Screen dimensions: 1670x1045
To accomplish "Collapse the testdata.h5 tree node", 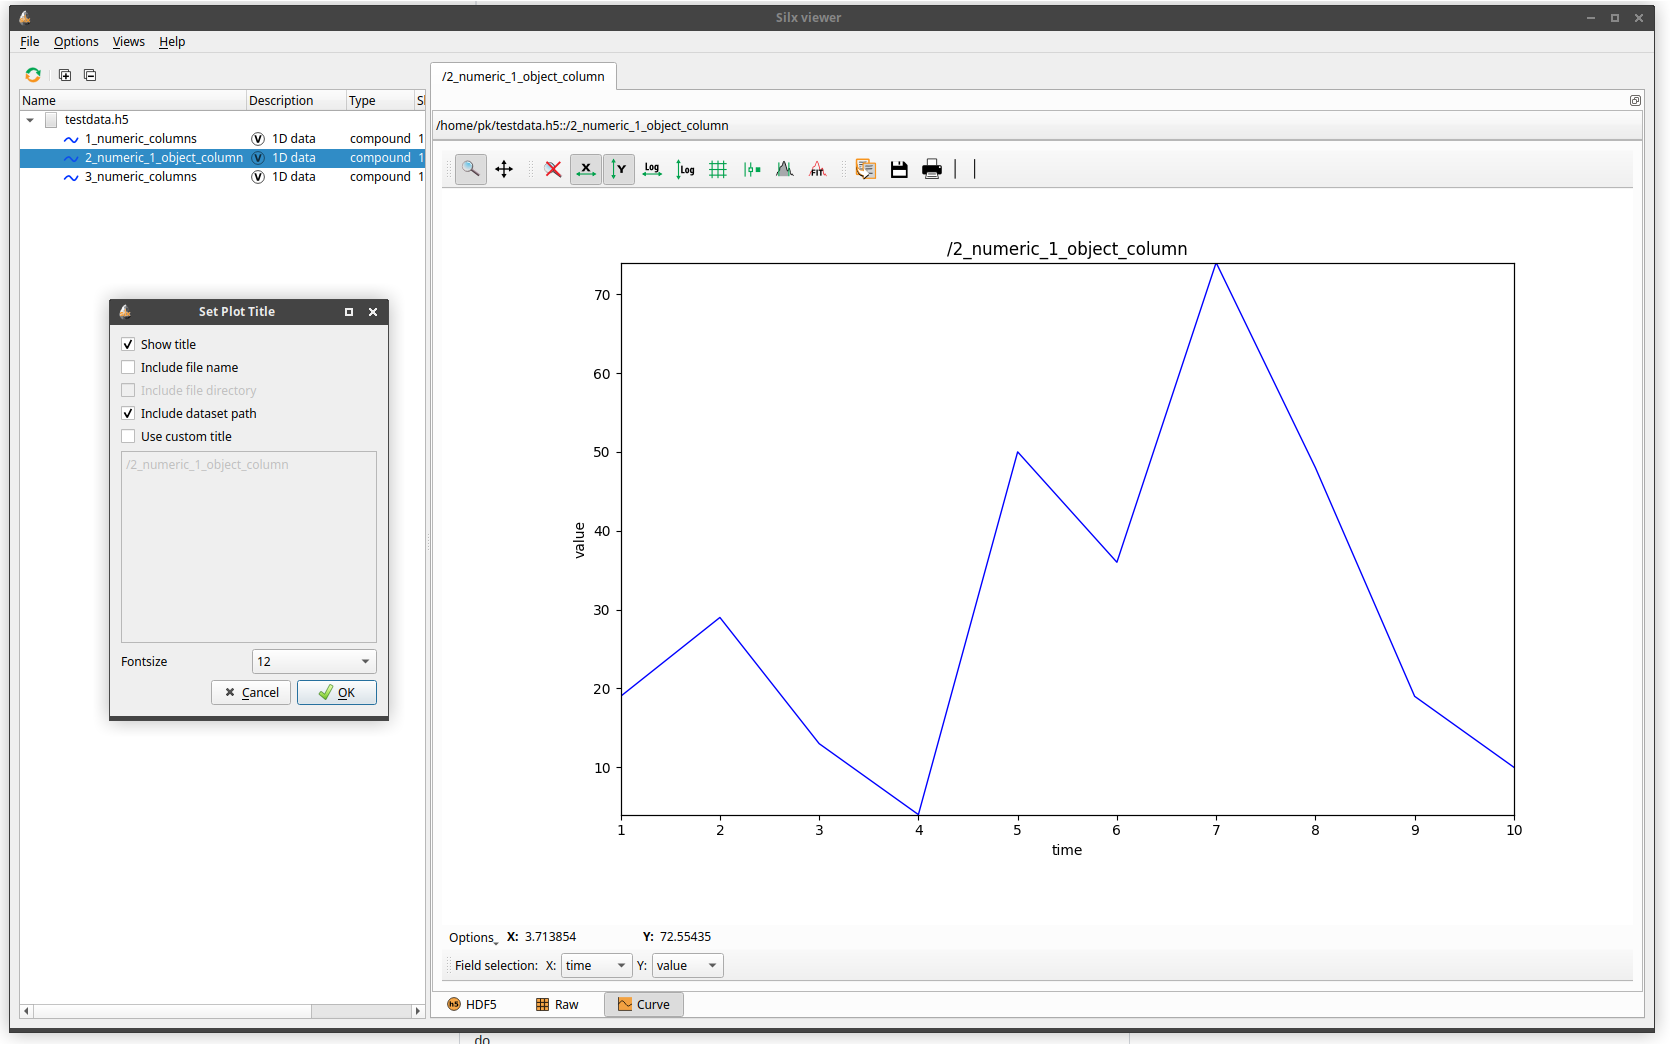I will click(30, 120).
